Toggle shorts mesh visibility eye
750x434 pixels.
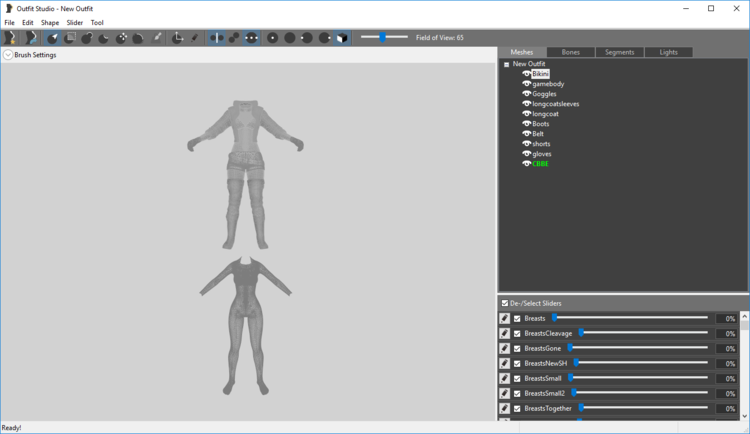[x=526, y=144]
